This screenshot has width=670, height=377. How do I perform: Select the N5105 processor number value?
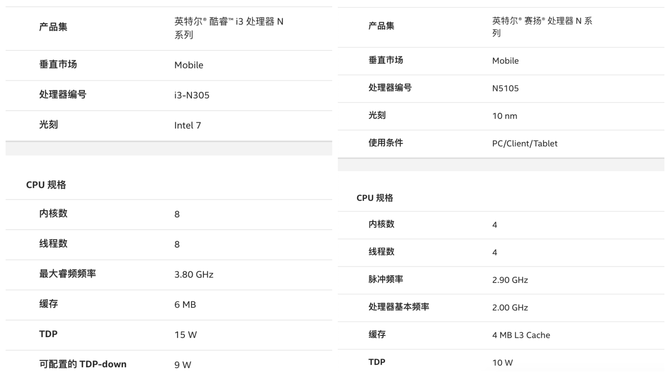click(x=505, y=88)
